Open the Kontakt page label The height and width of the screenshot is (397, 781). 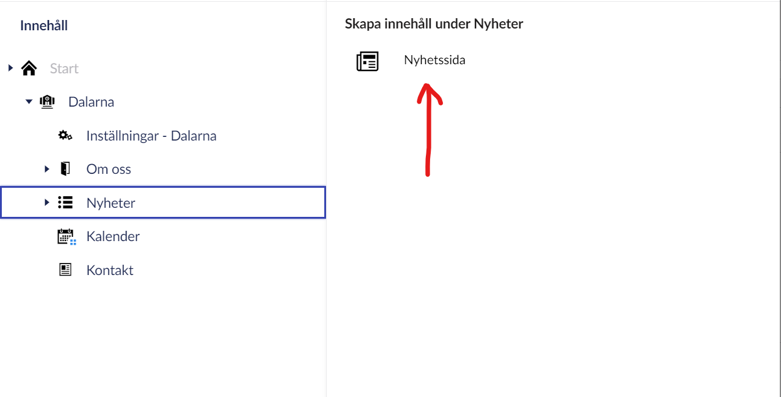(110, 270)
